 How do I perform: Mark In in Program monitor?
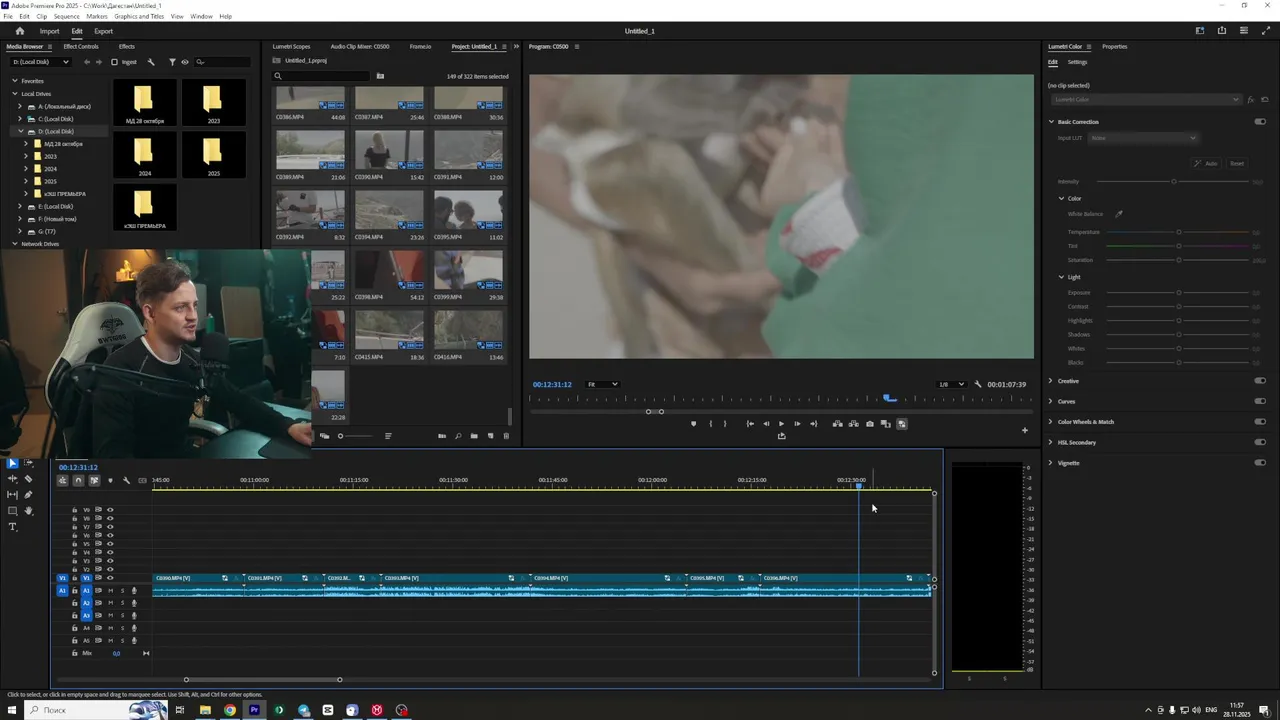point(710,424)
